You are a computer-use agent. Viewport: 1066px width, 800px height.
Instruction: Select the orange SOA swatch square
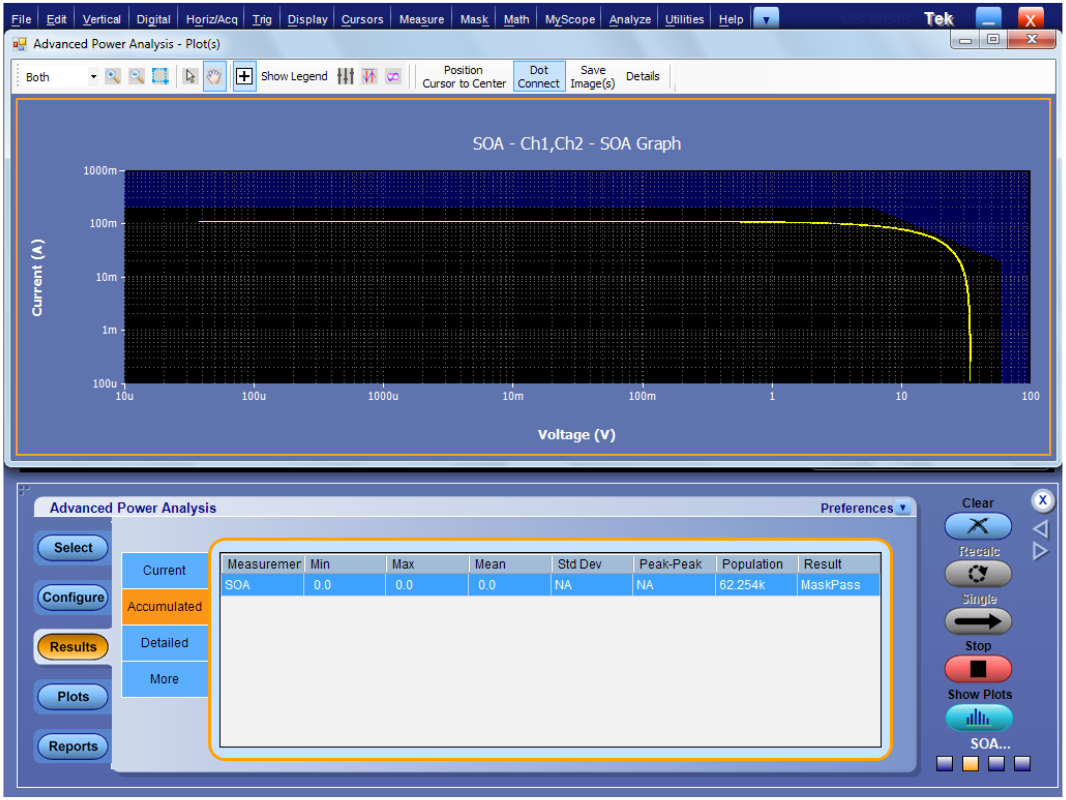click(970, 763)
